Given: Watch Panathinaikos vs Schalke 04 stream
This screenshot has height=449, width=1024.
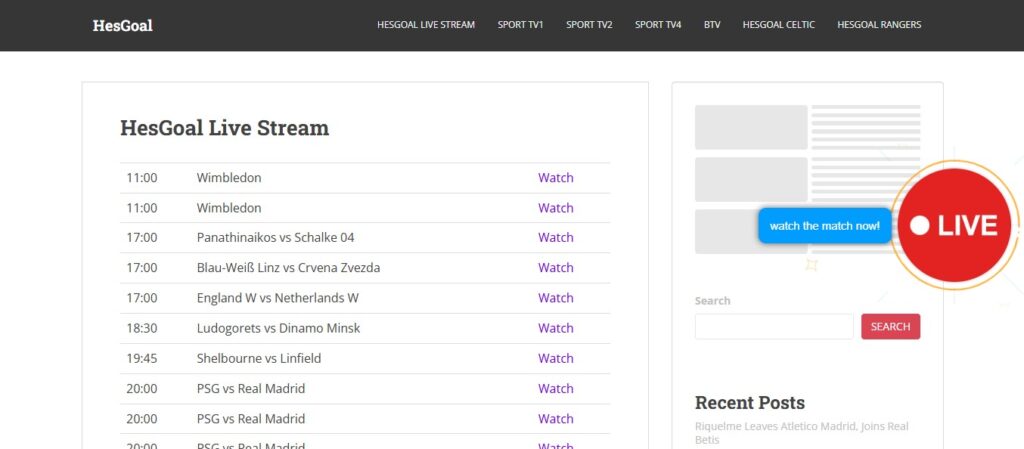Looking at the screenshot, I should point(556,238).
